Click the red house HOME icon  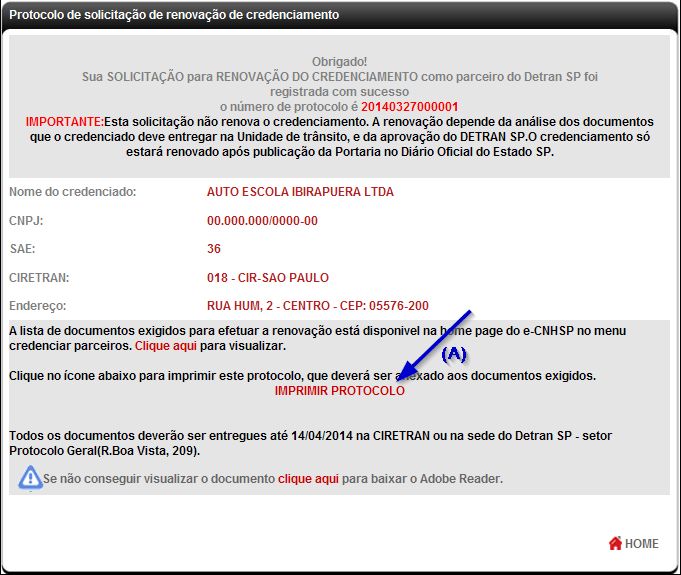(615, 543)
